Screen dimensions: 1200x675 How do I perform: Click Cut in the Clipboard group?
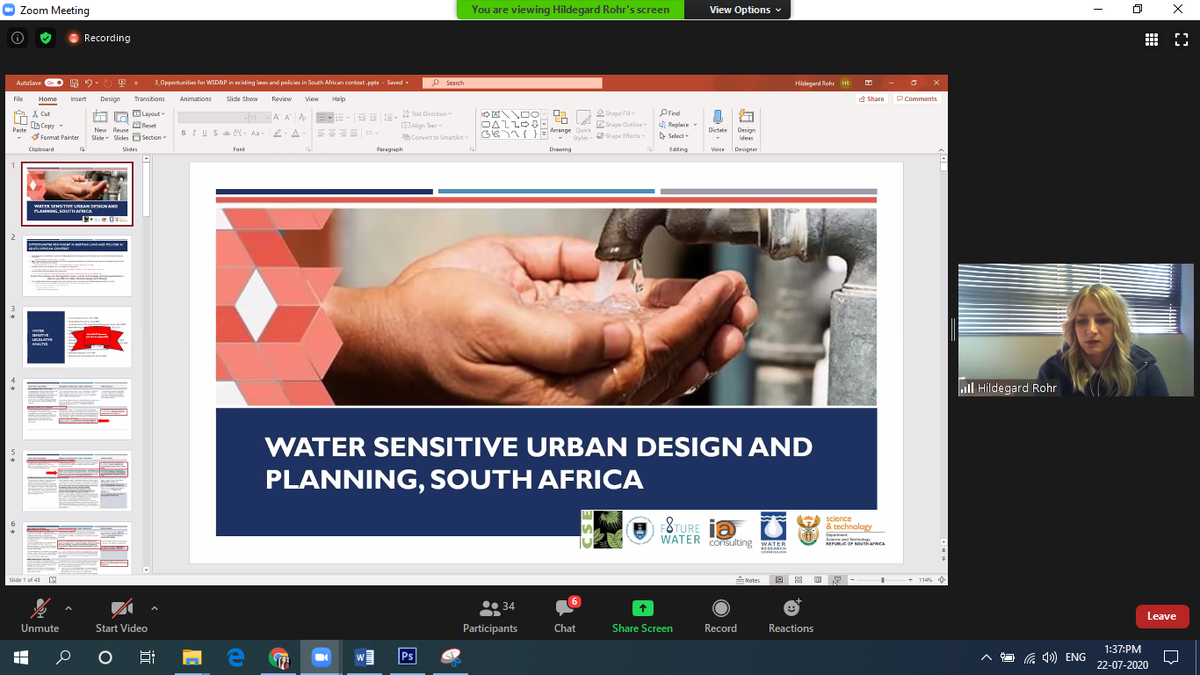[x=41, y=114]
